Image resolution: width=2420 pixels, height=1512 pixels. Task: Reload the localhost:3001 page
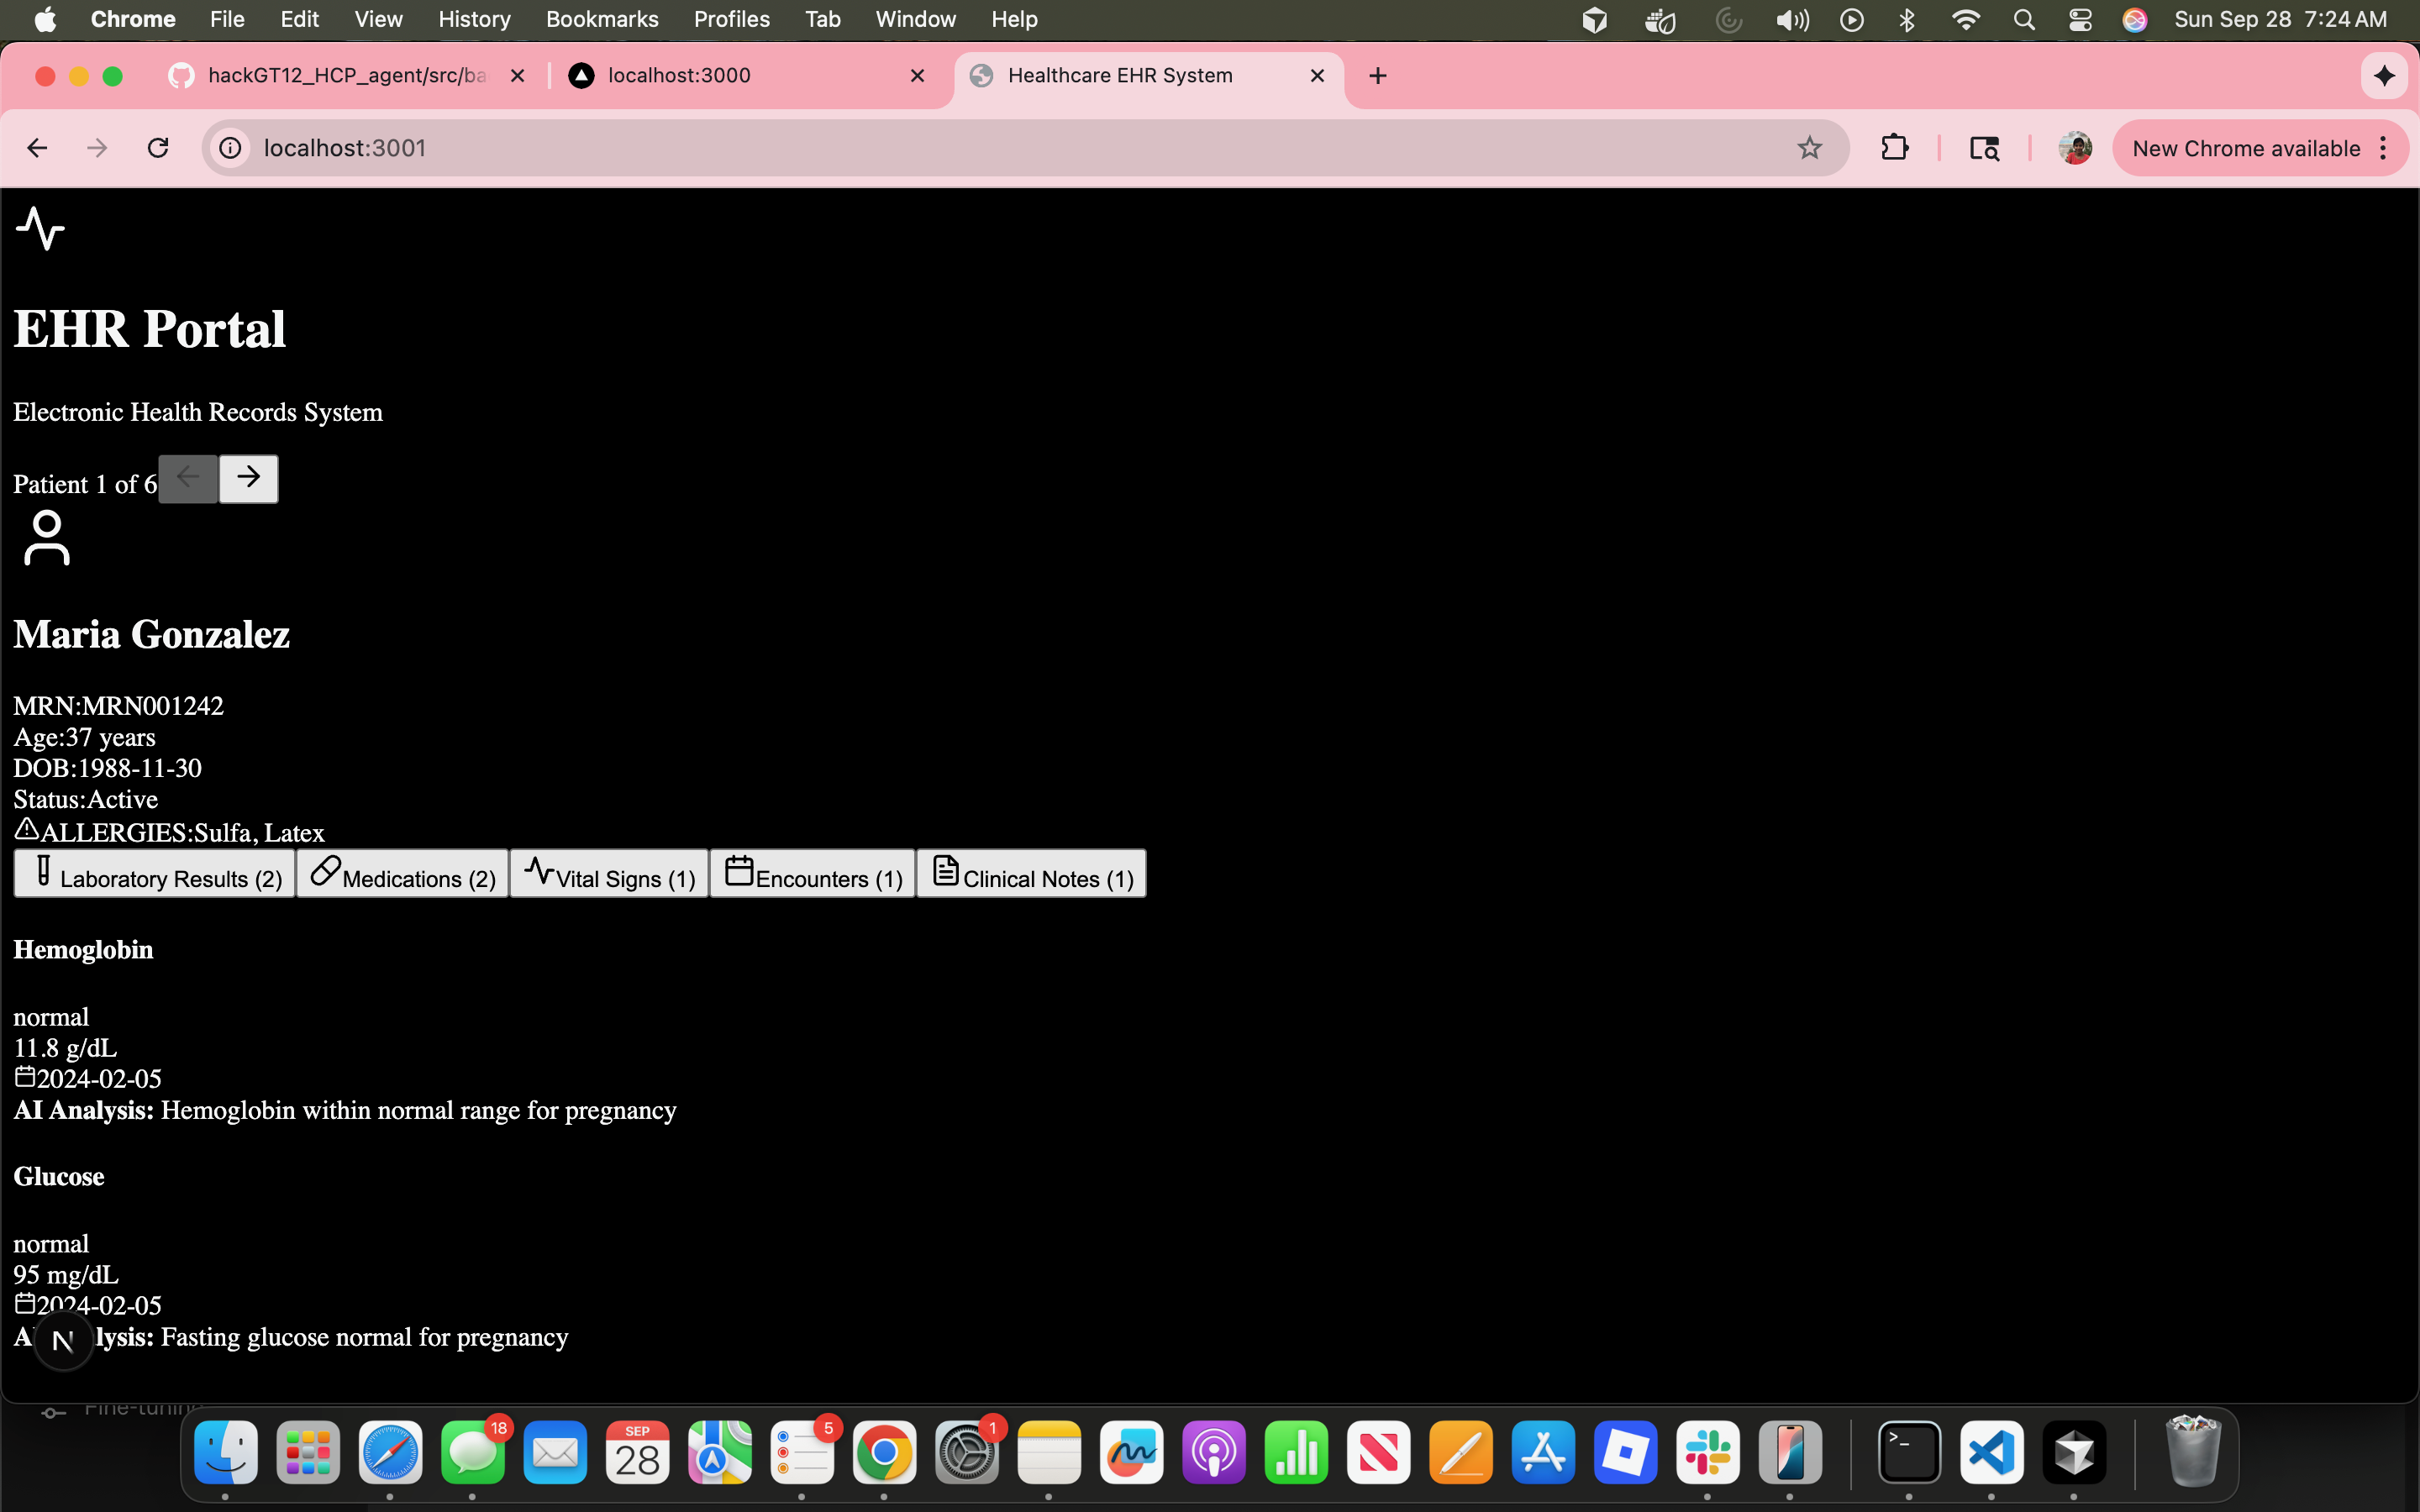pos(158,148)
